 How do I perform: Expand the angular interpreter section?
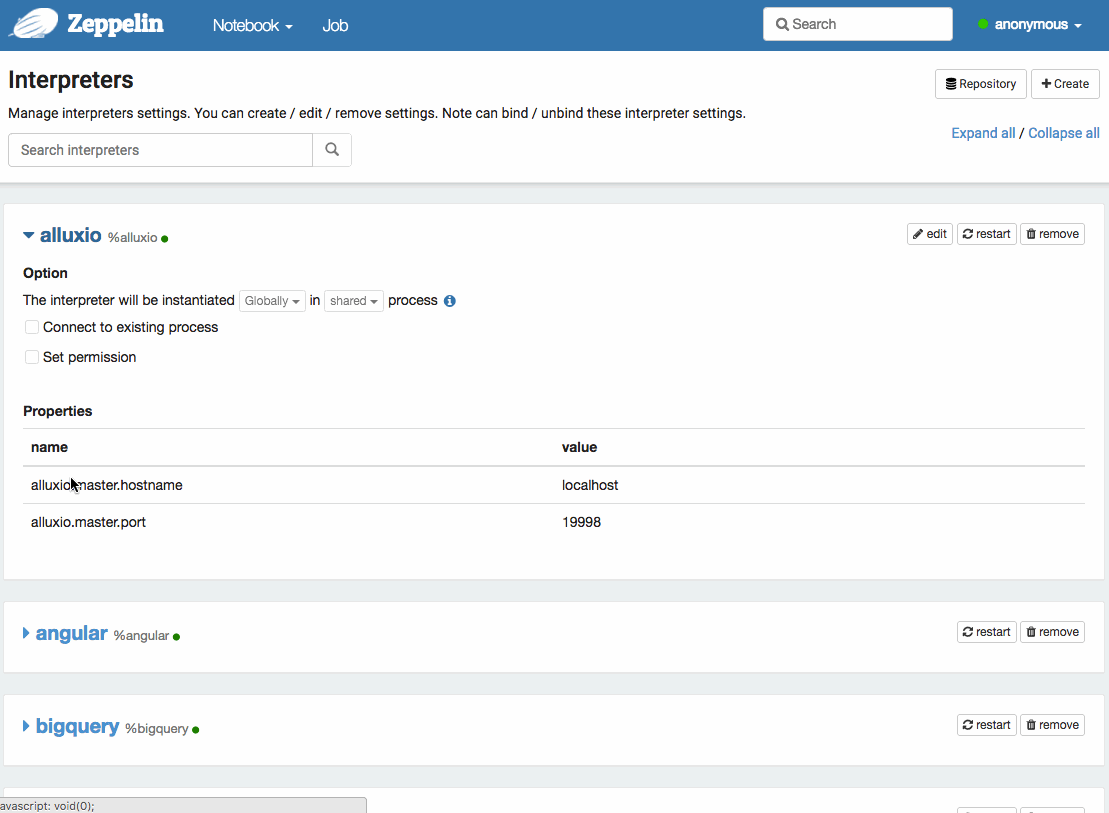(26, 633)
